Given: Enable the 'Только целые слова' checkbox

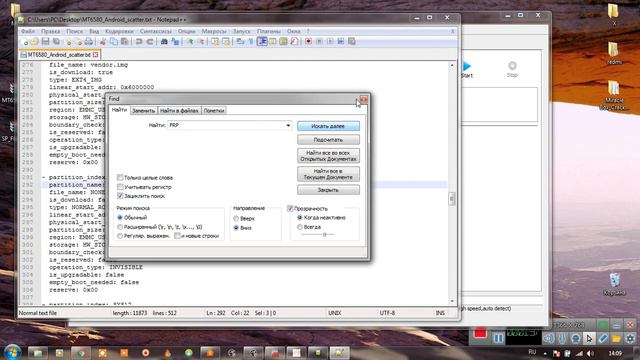Looking at the screenshot, I should [120, 178].
